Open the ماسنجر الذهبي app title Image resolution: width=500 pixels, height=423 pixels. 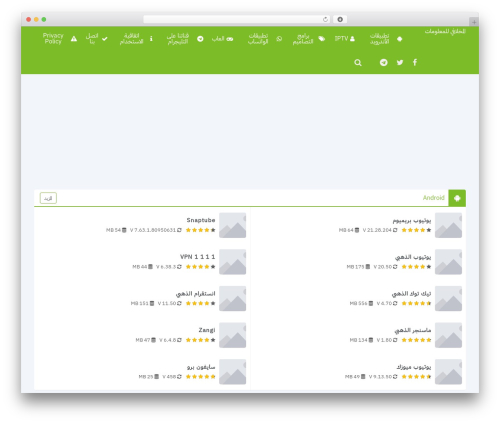click(413, 330)
